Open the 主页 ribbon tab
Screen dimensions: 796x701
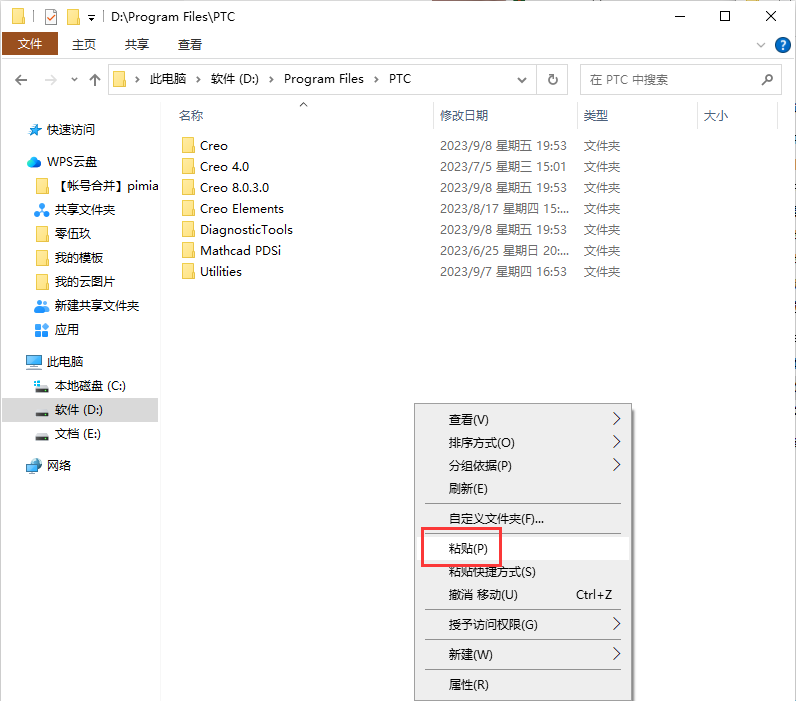point(84,45)
